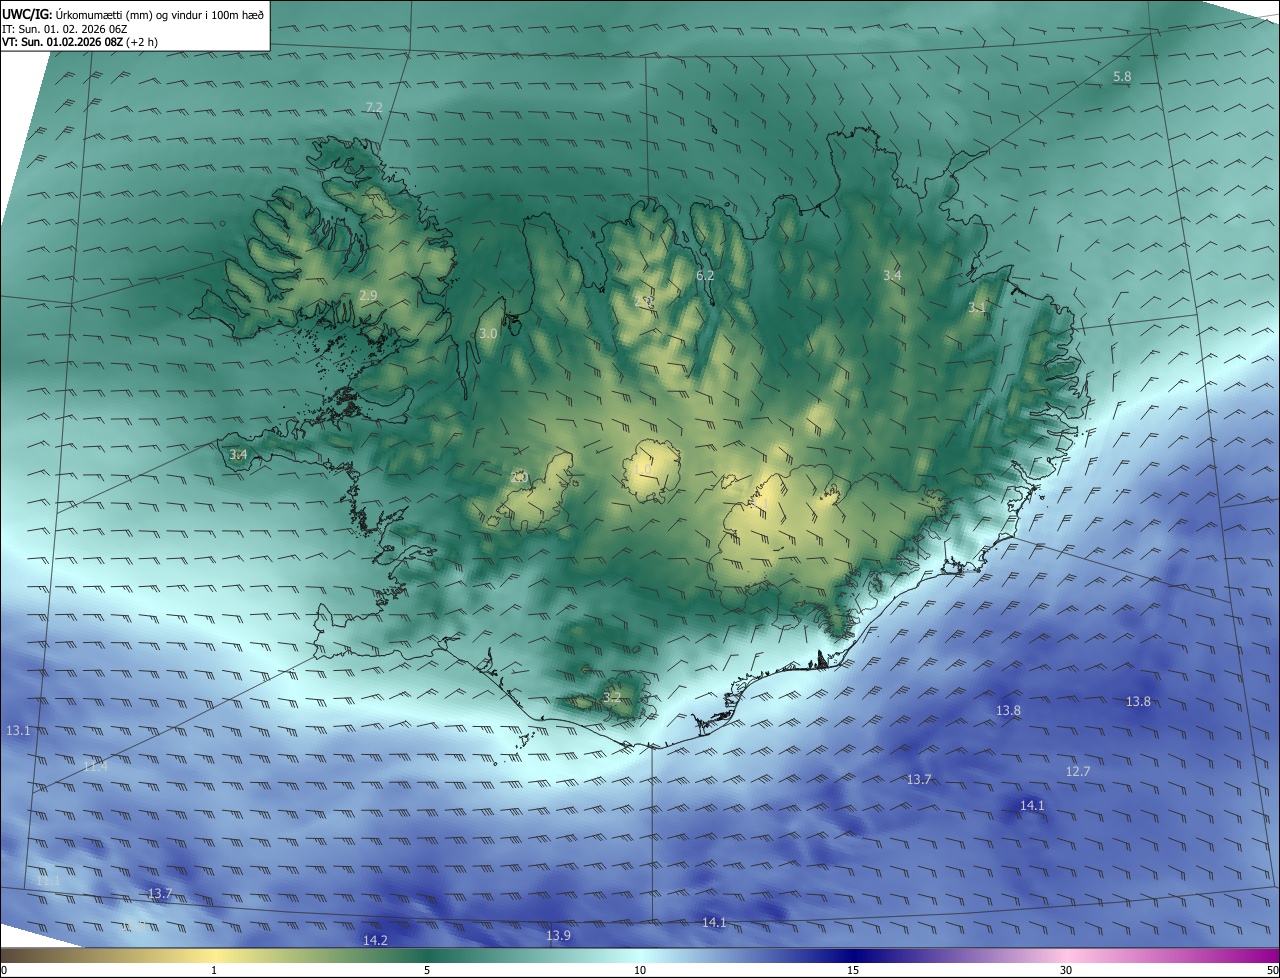Click the "0" tick on the colour scale
1280x978 pixels.
(4, 970)
